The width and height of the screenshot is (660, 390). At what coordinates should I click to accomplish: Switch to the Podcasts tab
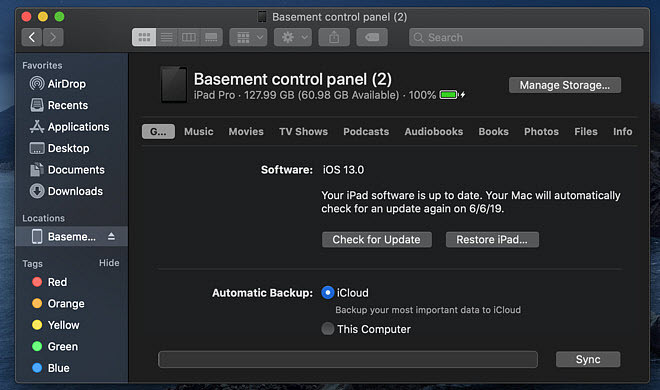pyautogui.click(x=366, y=132)
